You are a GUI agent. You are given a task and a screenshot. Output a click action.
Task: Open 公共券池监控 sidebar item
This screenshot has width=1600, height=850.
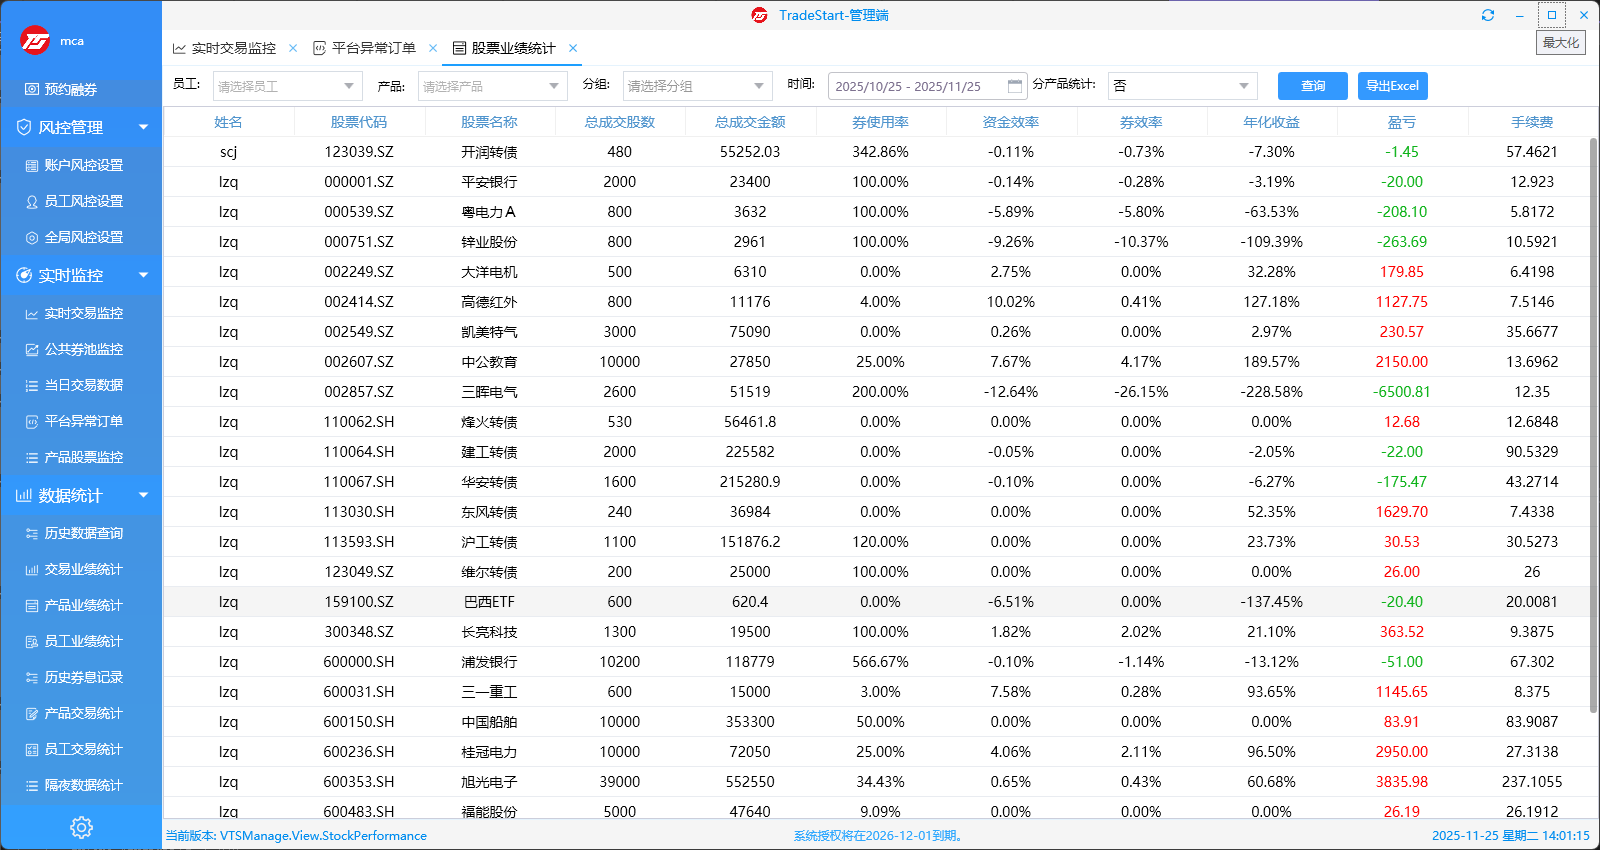click(83, 349)
